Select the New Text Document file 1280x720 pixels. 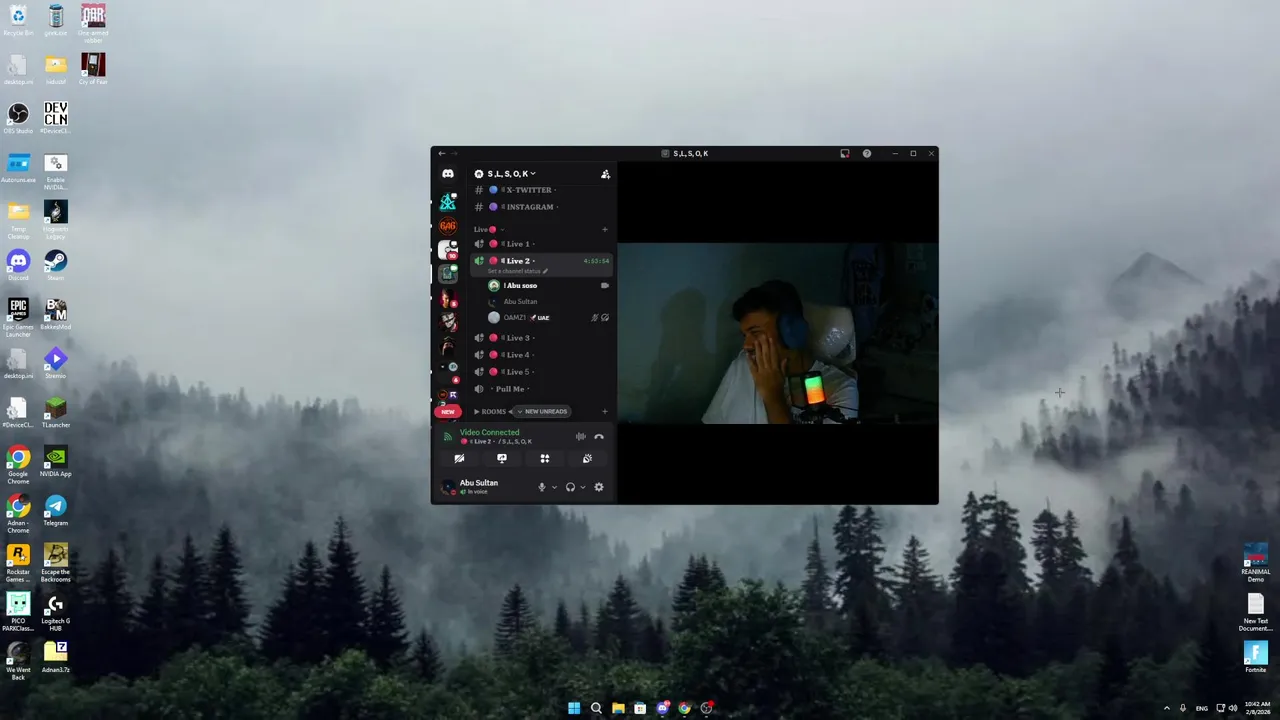coord(1255,612)
